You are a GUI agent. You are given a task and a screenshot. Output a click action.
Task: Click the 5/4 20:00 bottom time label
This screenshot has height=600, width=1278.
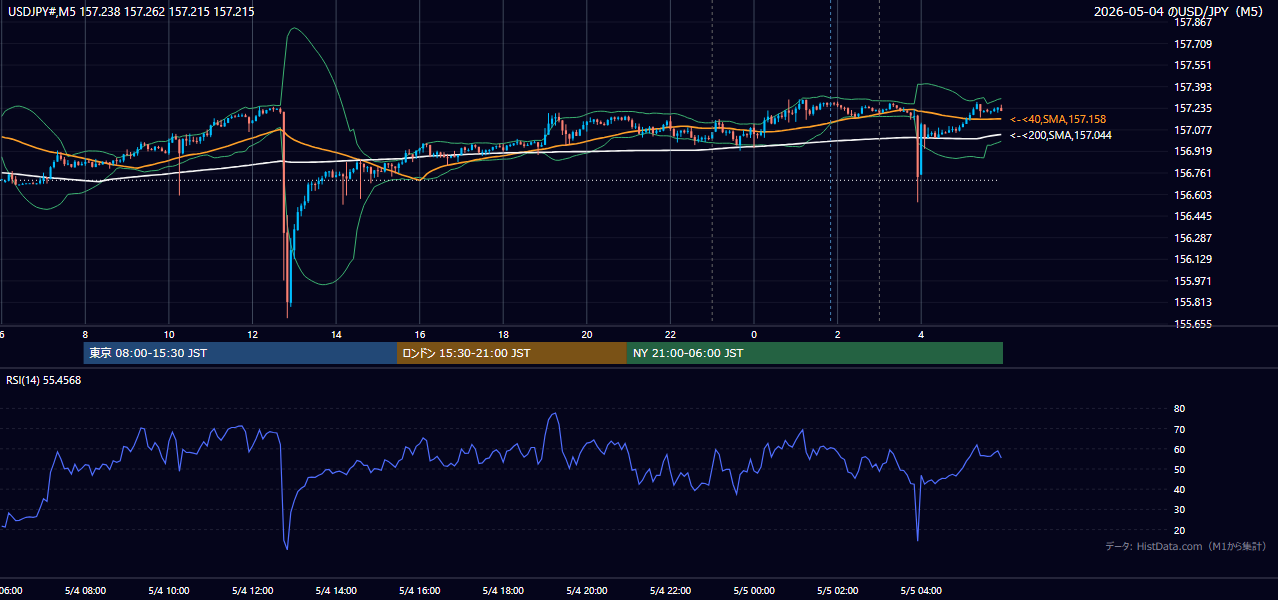587,591
